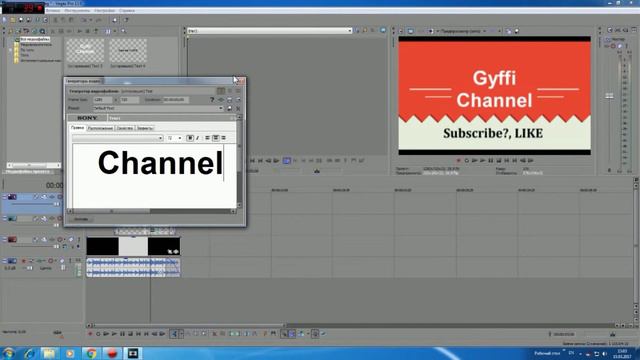This screenshot has height=360, width=640.
Task: Align text right in generator dialog
Action: tap(223, 138)
